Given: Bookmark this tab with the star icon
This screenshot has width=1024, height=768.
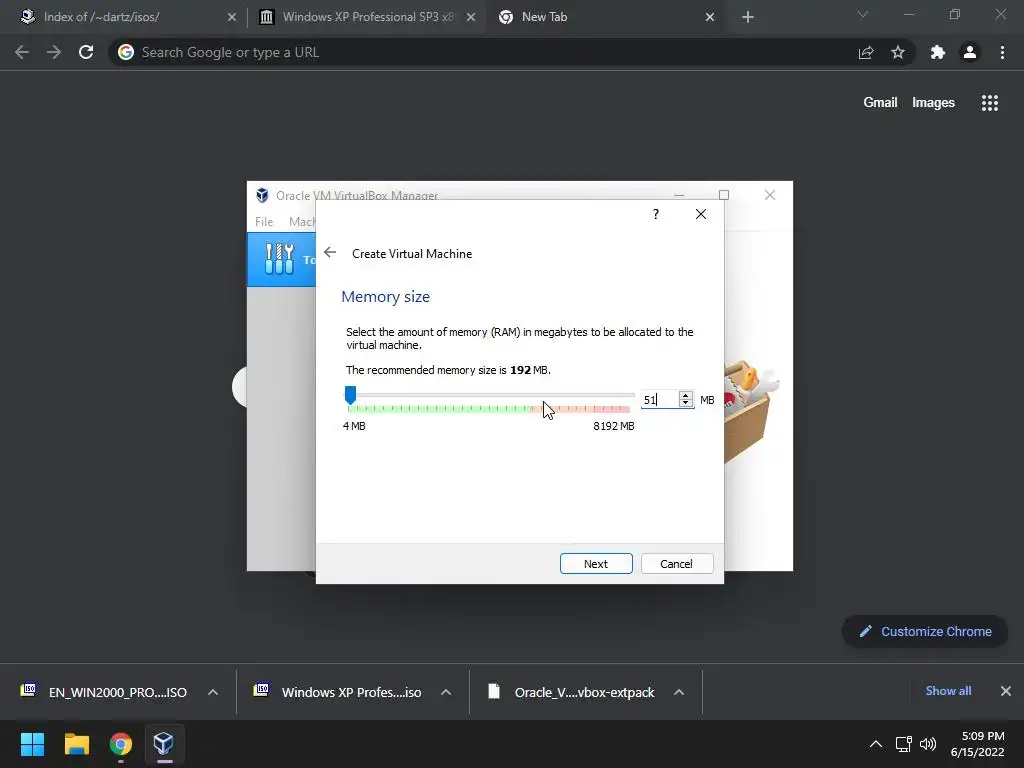Looking at the screenshot, I should 898,52.
